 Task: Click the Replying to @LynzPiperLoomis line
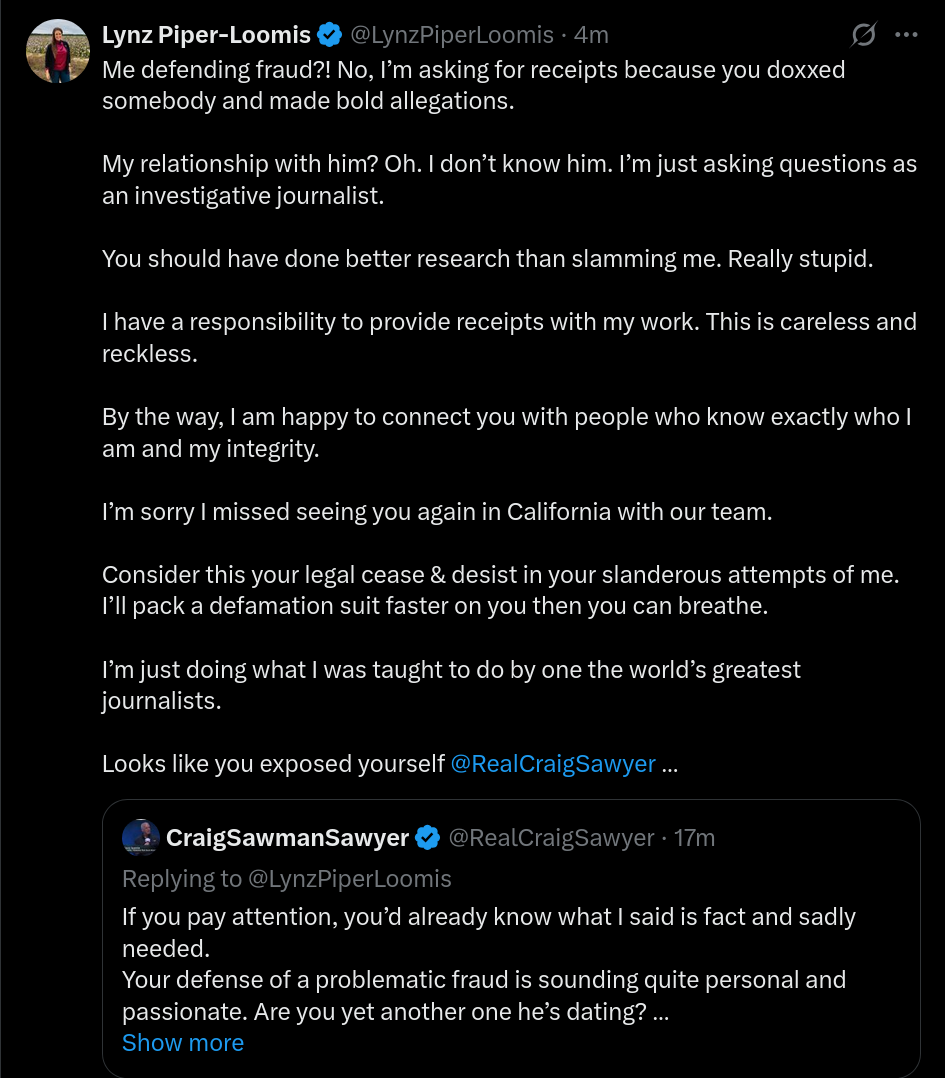pos(287,879)
